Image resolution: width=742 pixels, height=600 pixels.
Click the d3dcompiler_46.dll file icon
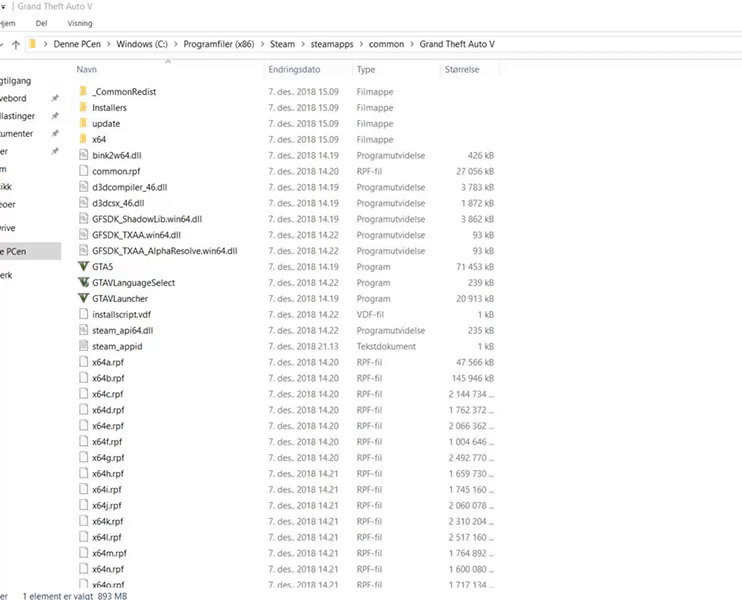pos(83,187)
